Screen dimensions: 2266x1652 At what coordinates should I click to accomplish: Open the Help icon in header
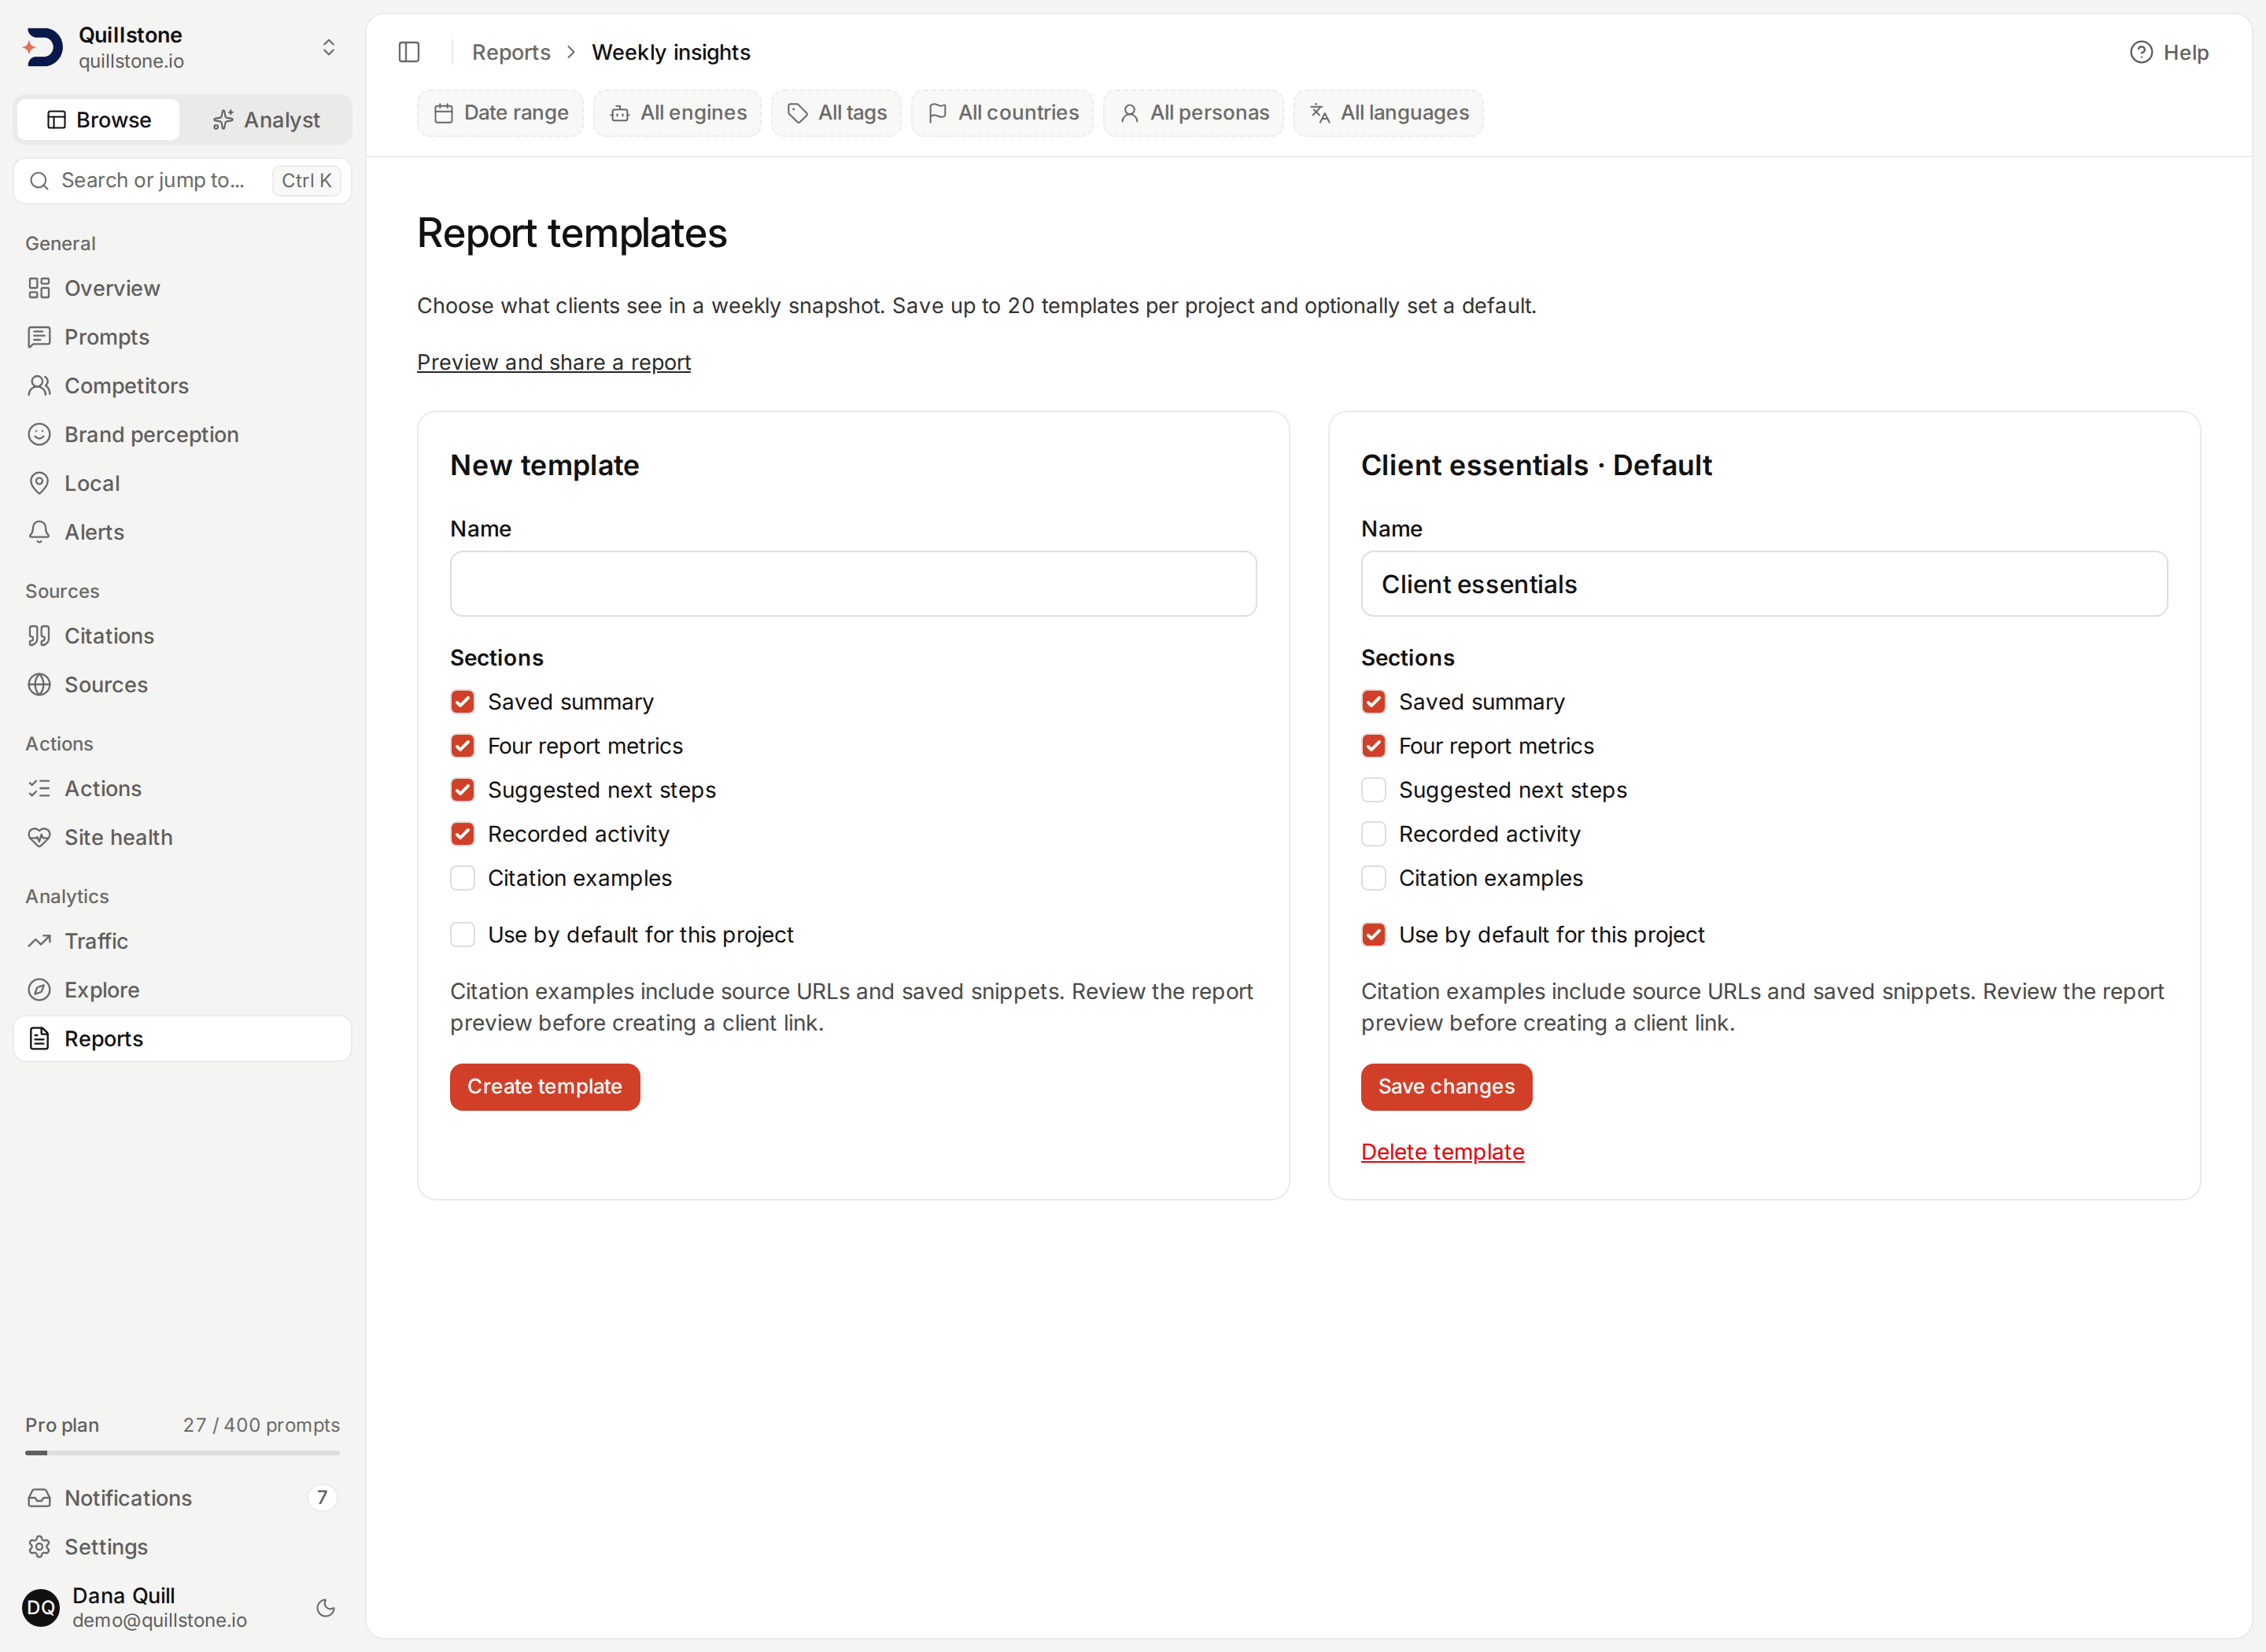pos(2141,52)
